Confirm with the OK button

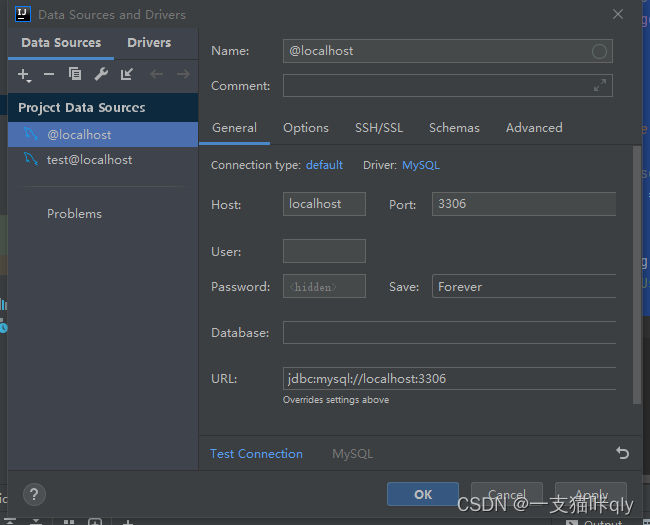tap(423, 494)
